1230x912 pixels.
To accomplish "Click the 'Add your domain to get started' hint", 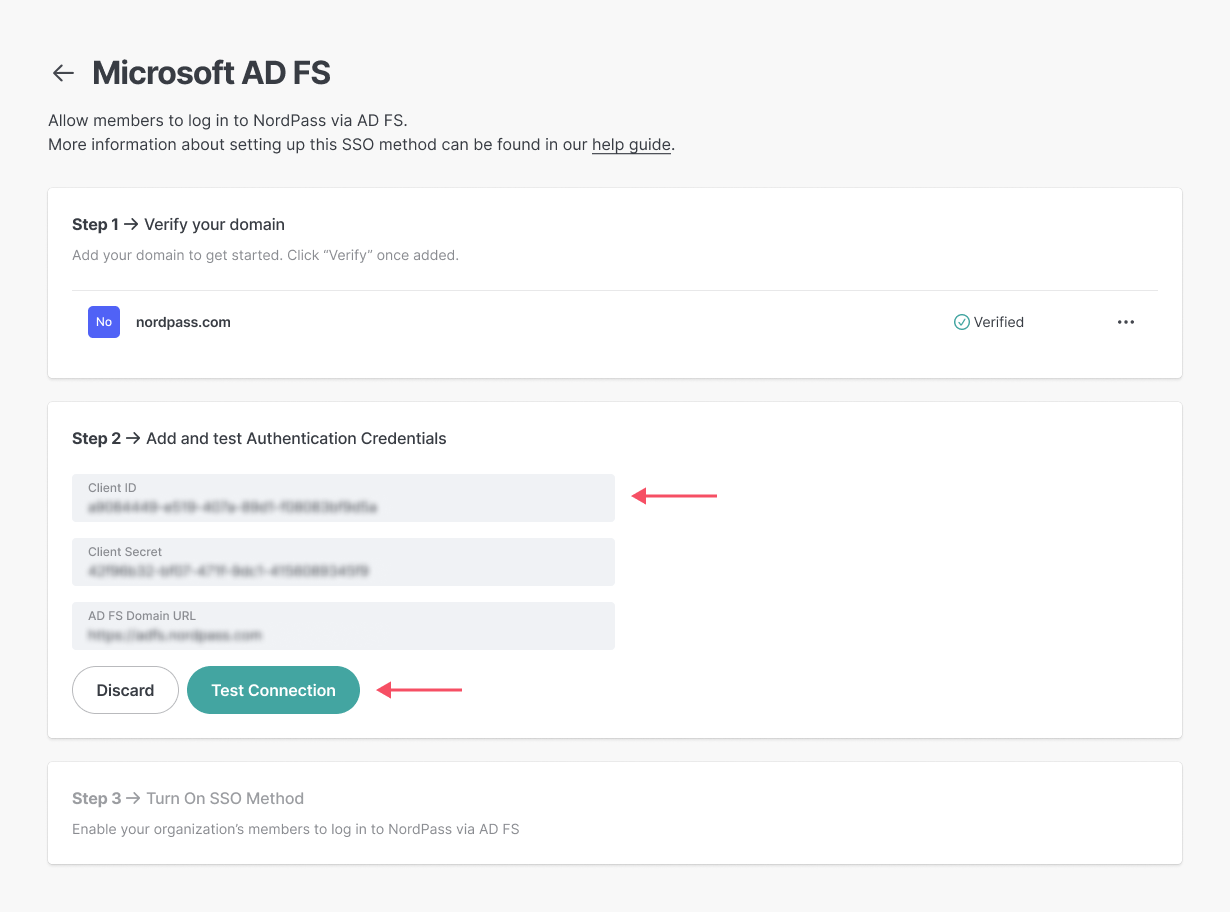I will click(x=265, y=255).
